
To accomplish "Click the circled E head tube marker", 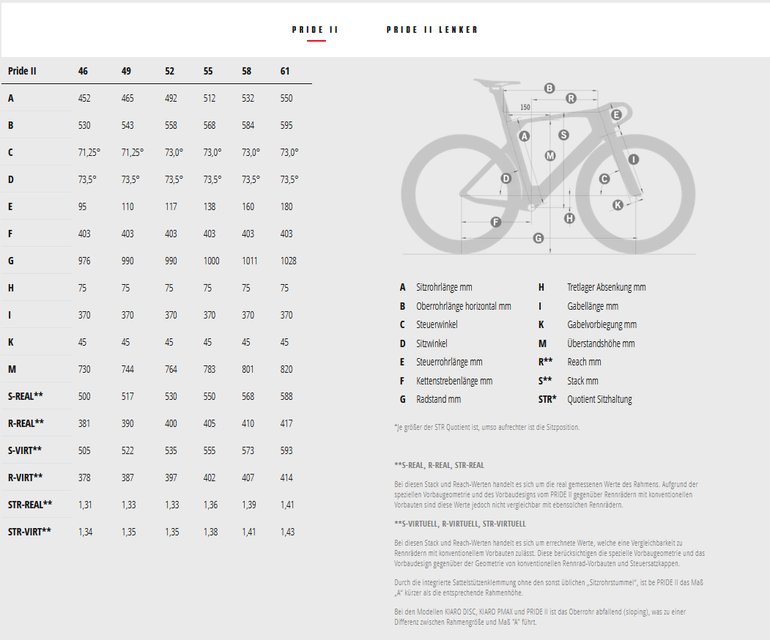I will click(616, 115).
